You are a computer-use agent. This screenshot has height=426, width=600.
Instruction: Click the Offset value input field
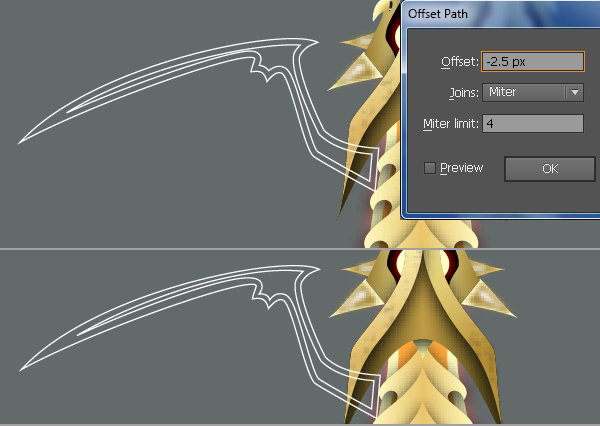tap(533, 62)
